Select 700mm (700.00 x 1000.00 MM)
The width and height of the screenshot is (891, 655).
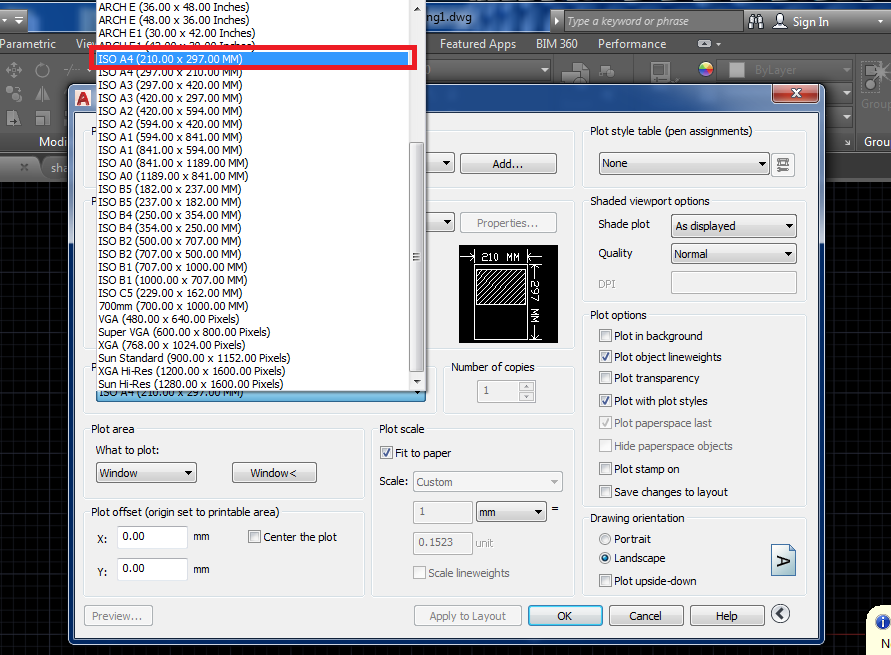point(253,306)
